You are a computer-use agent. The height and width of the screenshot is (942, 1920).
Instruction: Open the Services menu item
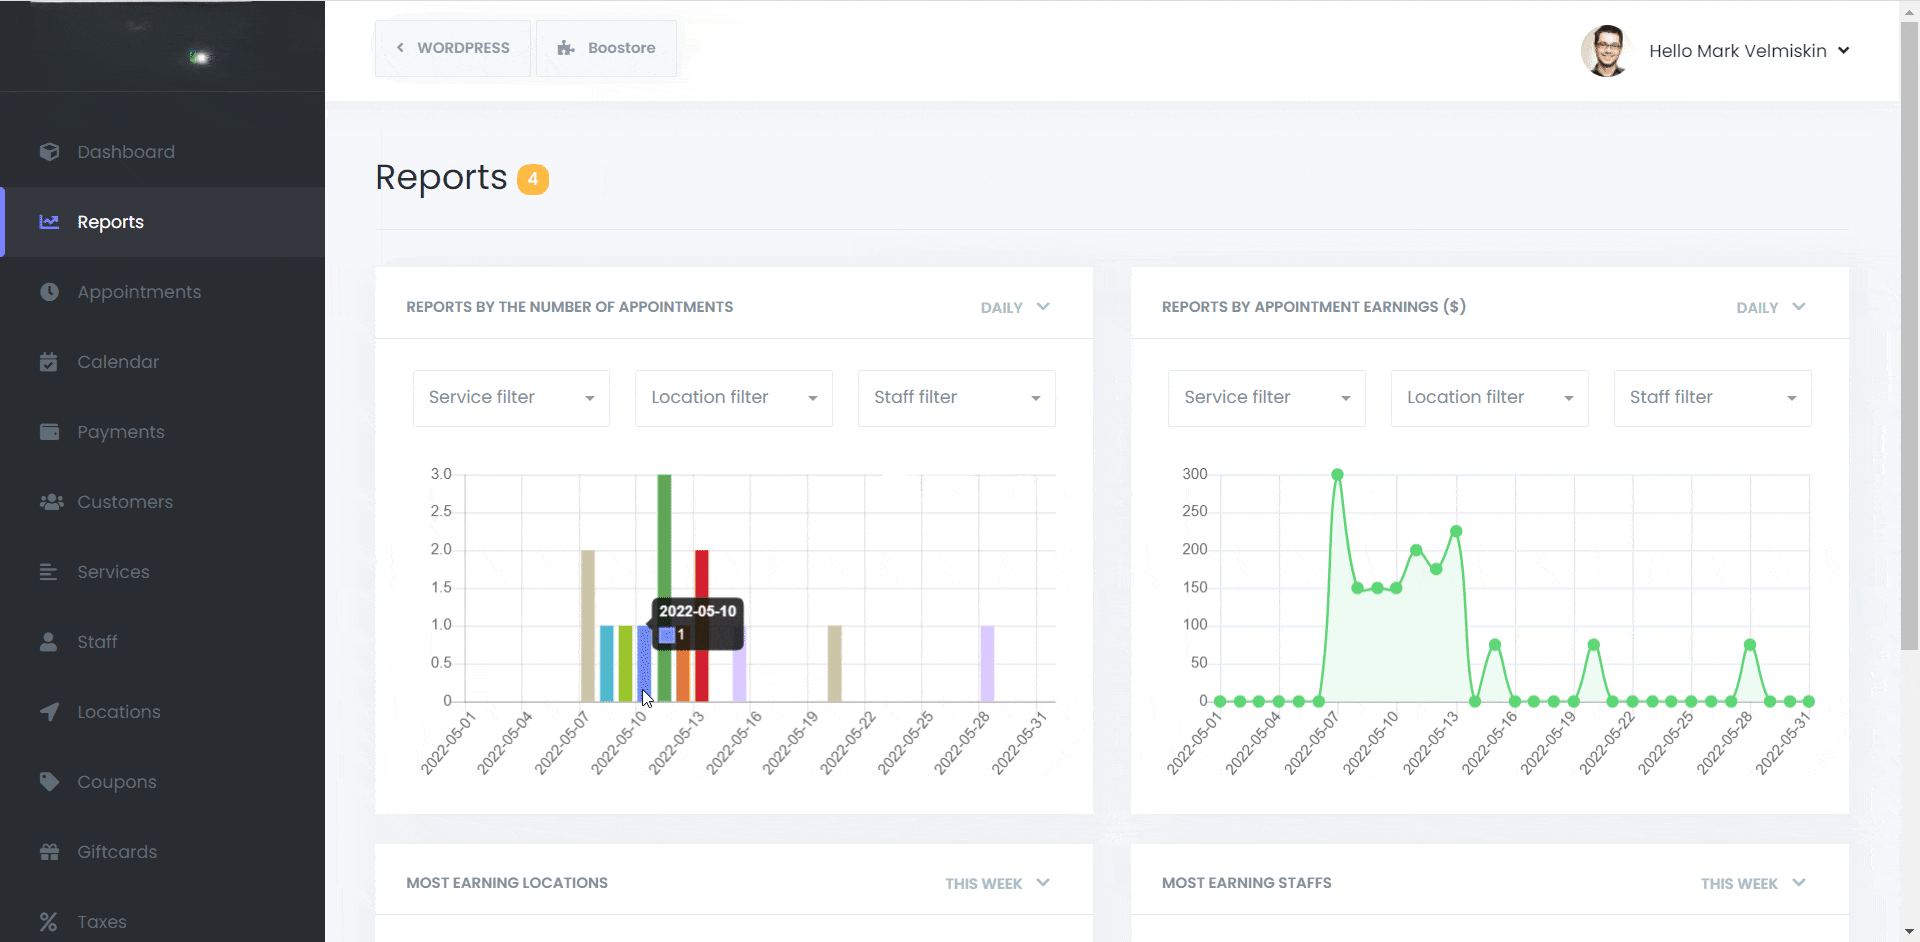[x=113, y=572]
